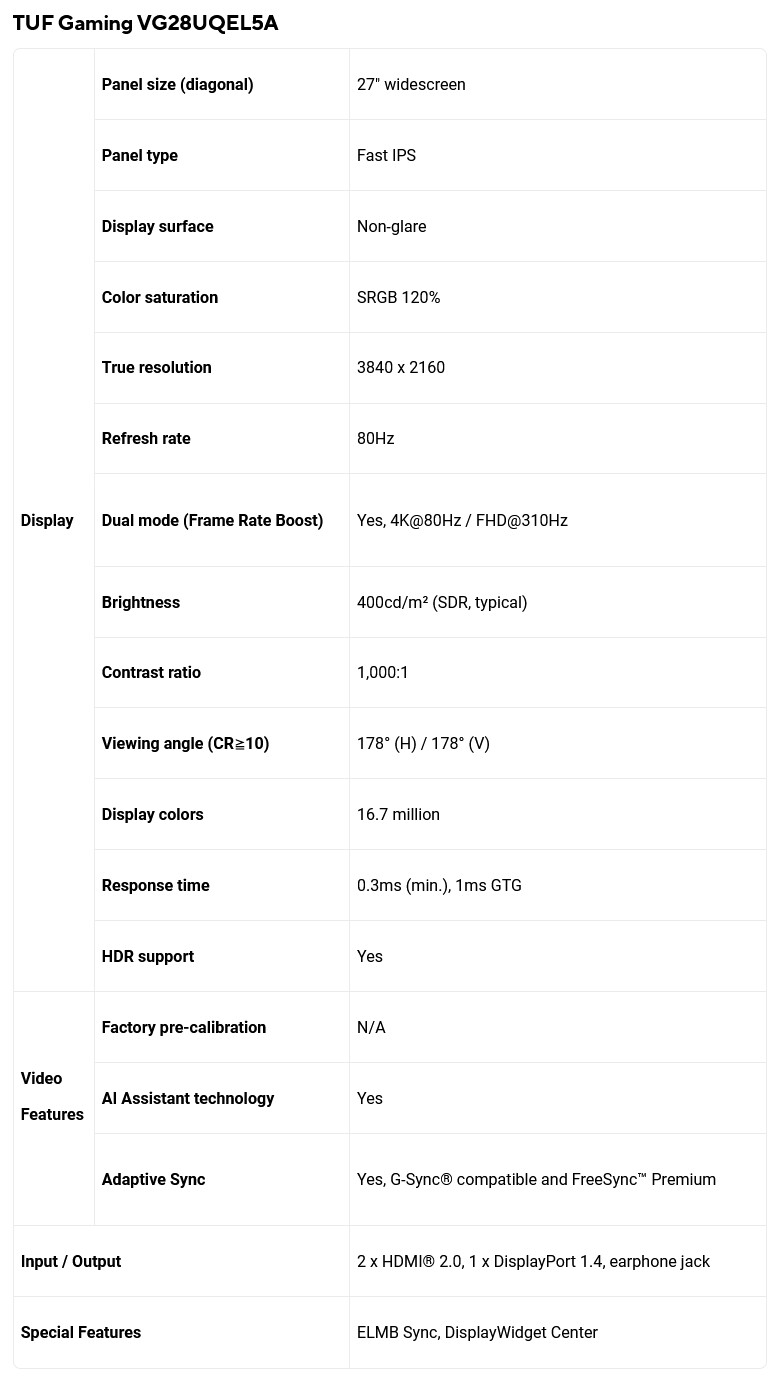The height and width of the screenshot is (1383, 778).
Task: Select the SRGB 120% value
Action: coord(398,298)
